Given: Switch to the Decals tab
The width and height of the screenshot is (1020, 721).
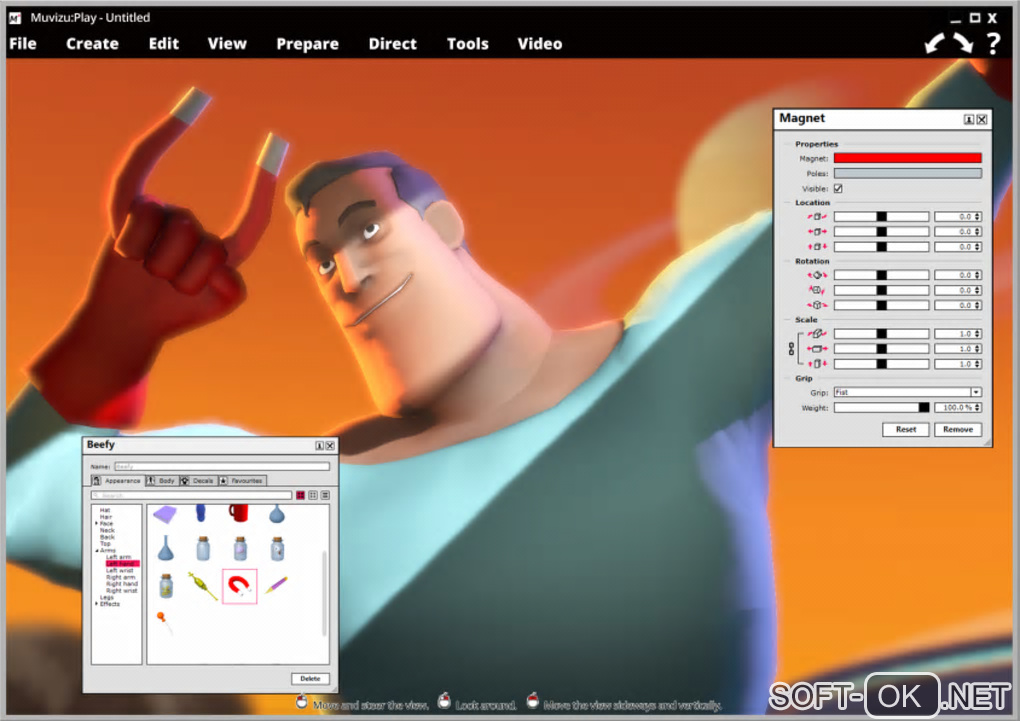Looking at the screenshot, I should point(198,481).
